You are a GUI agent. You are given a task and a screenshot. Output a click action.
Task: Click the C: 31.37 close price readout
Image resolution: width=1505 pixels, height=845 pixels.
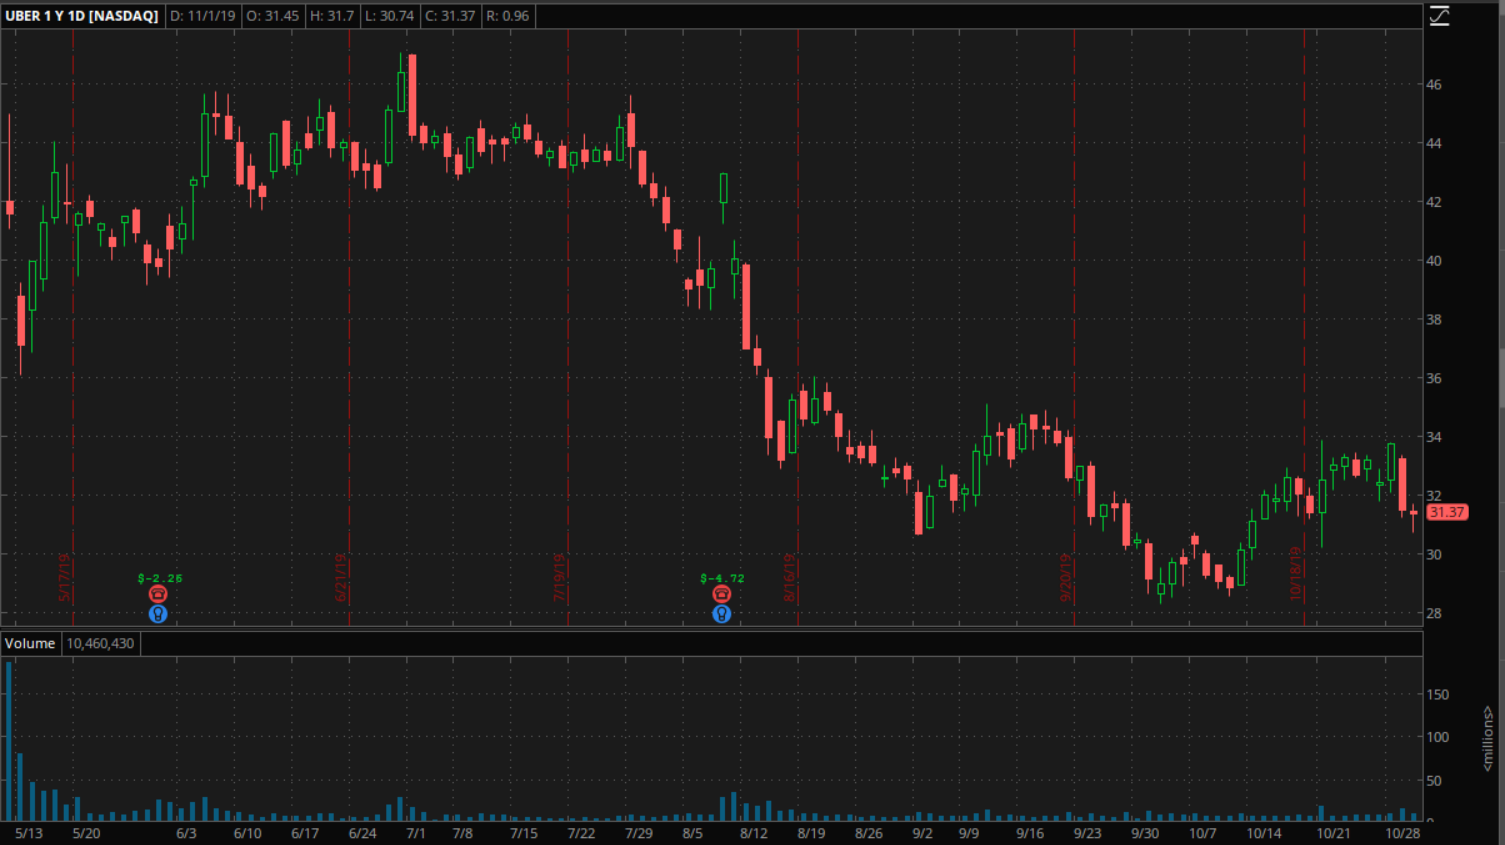point(450,16)
